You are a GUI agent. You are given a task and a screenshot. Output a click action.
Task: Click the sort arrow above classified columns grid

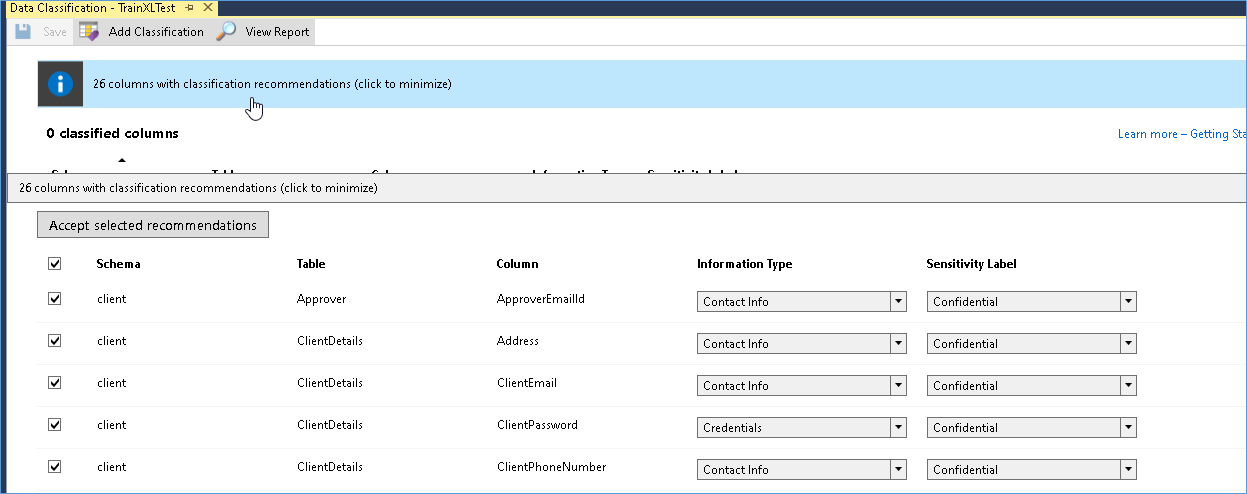[121, 159]
